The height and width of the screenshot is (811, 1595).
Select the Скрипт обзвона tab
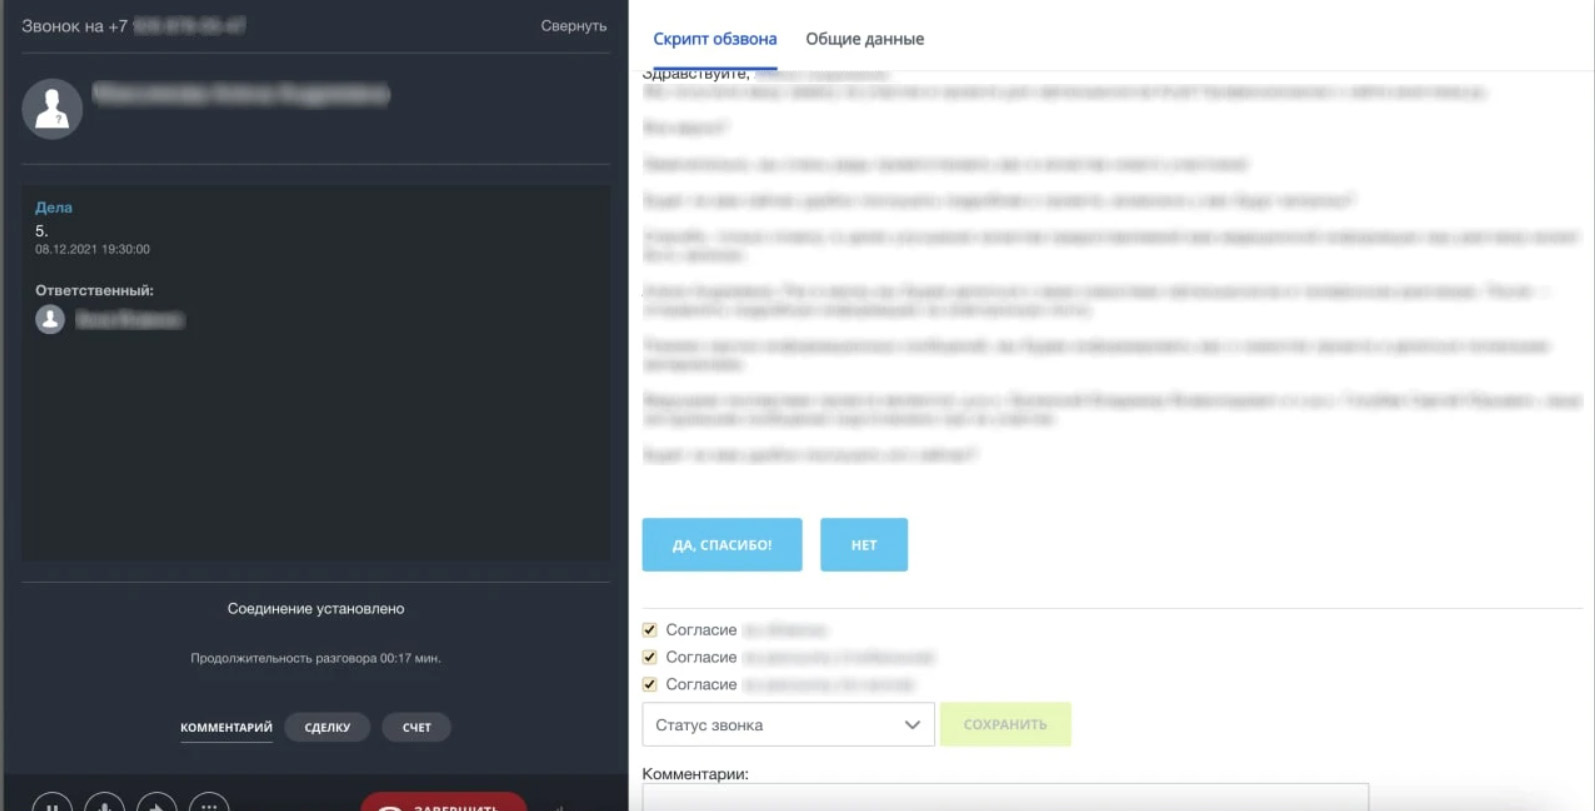click(714, 39)
